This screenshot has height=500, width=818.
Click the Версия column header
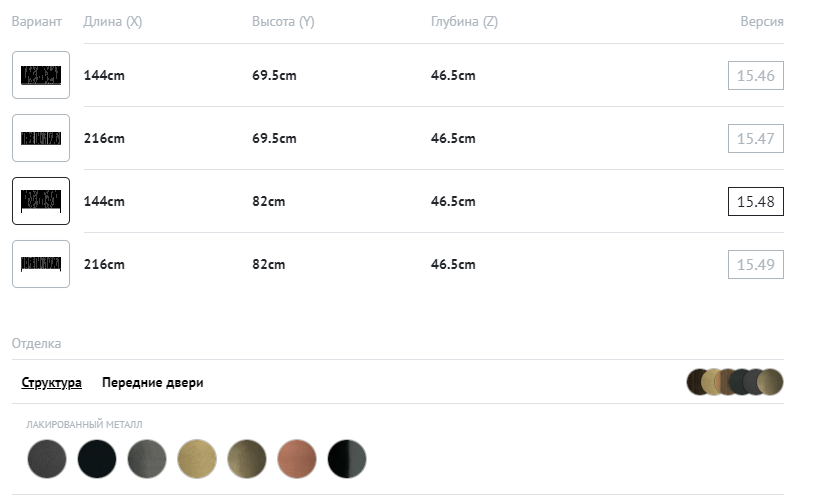click(761, 22)
